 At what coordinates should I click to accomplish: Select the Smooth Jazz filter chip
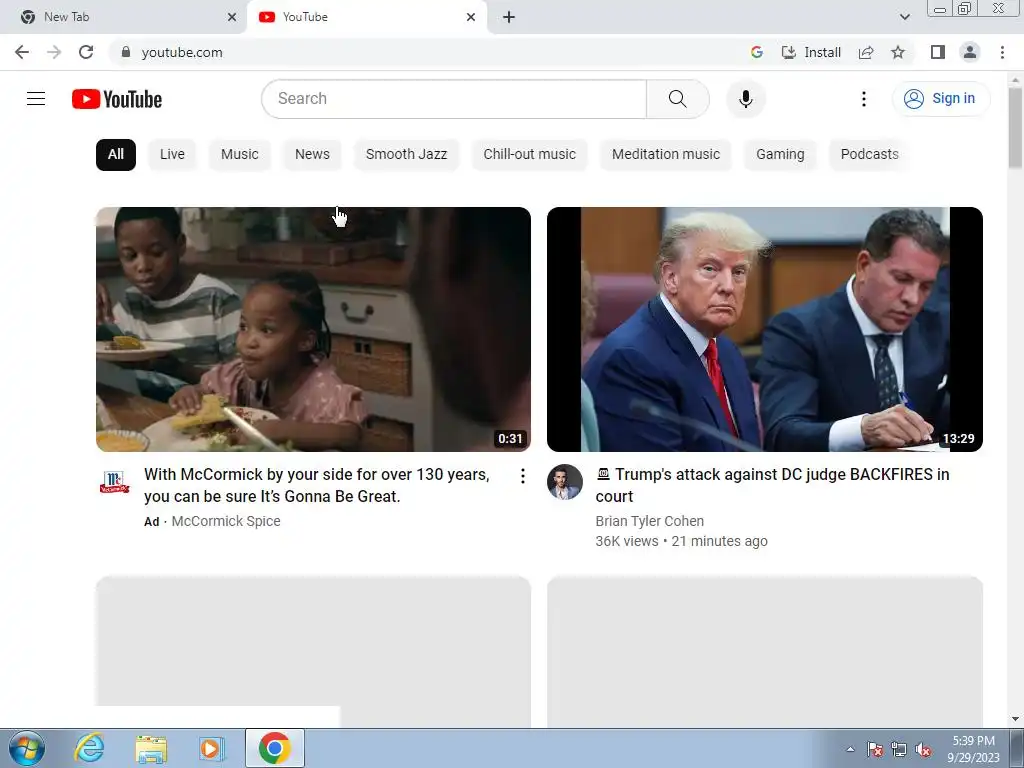point(406,154)
